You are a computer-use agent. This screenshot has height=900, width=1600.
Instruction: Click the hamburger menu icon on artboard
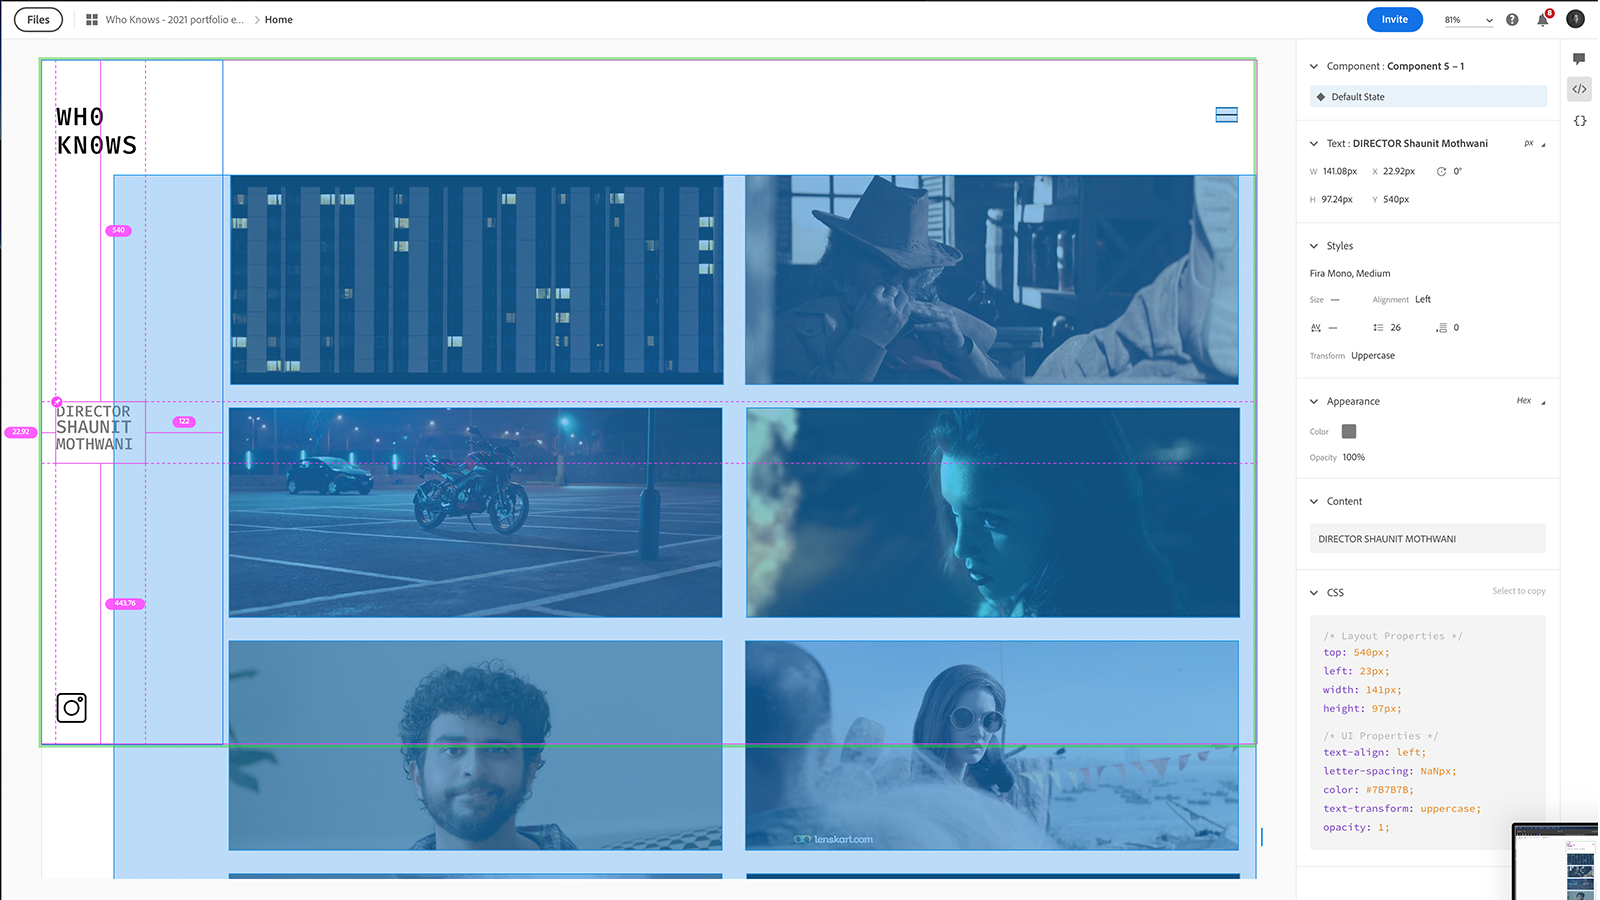[x=1226, y=115]
